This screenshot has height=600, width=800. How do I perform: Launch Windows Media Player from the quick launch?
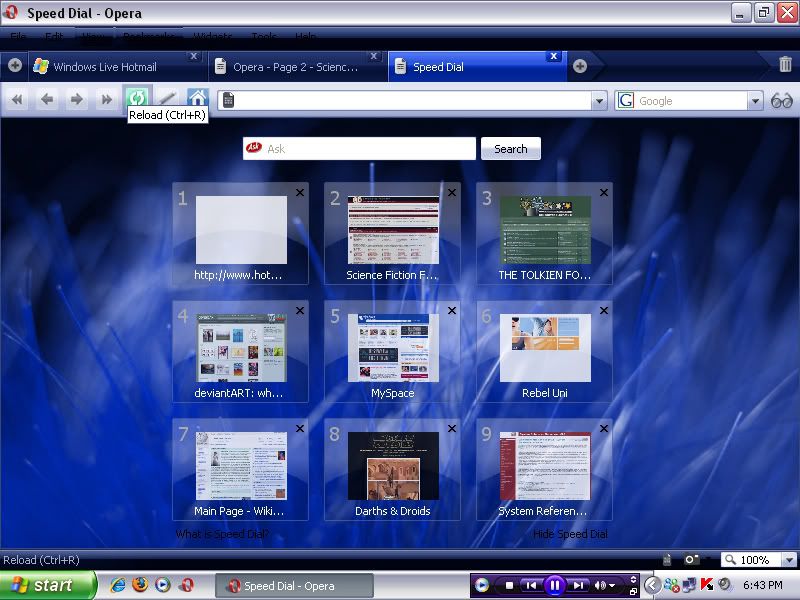pyautogui.click(x=163, y=585)
